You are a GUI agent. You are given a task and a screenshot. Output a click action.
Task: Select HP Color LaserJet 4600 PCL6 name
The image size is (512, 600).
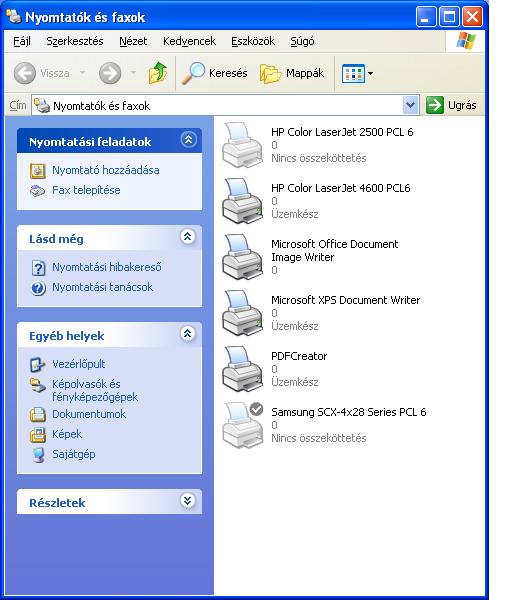[x=341, y=188]
